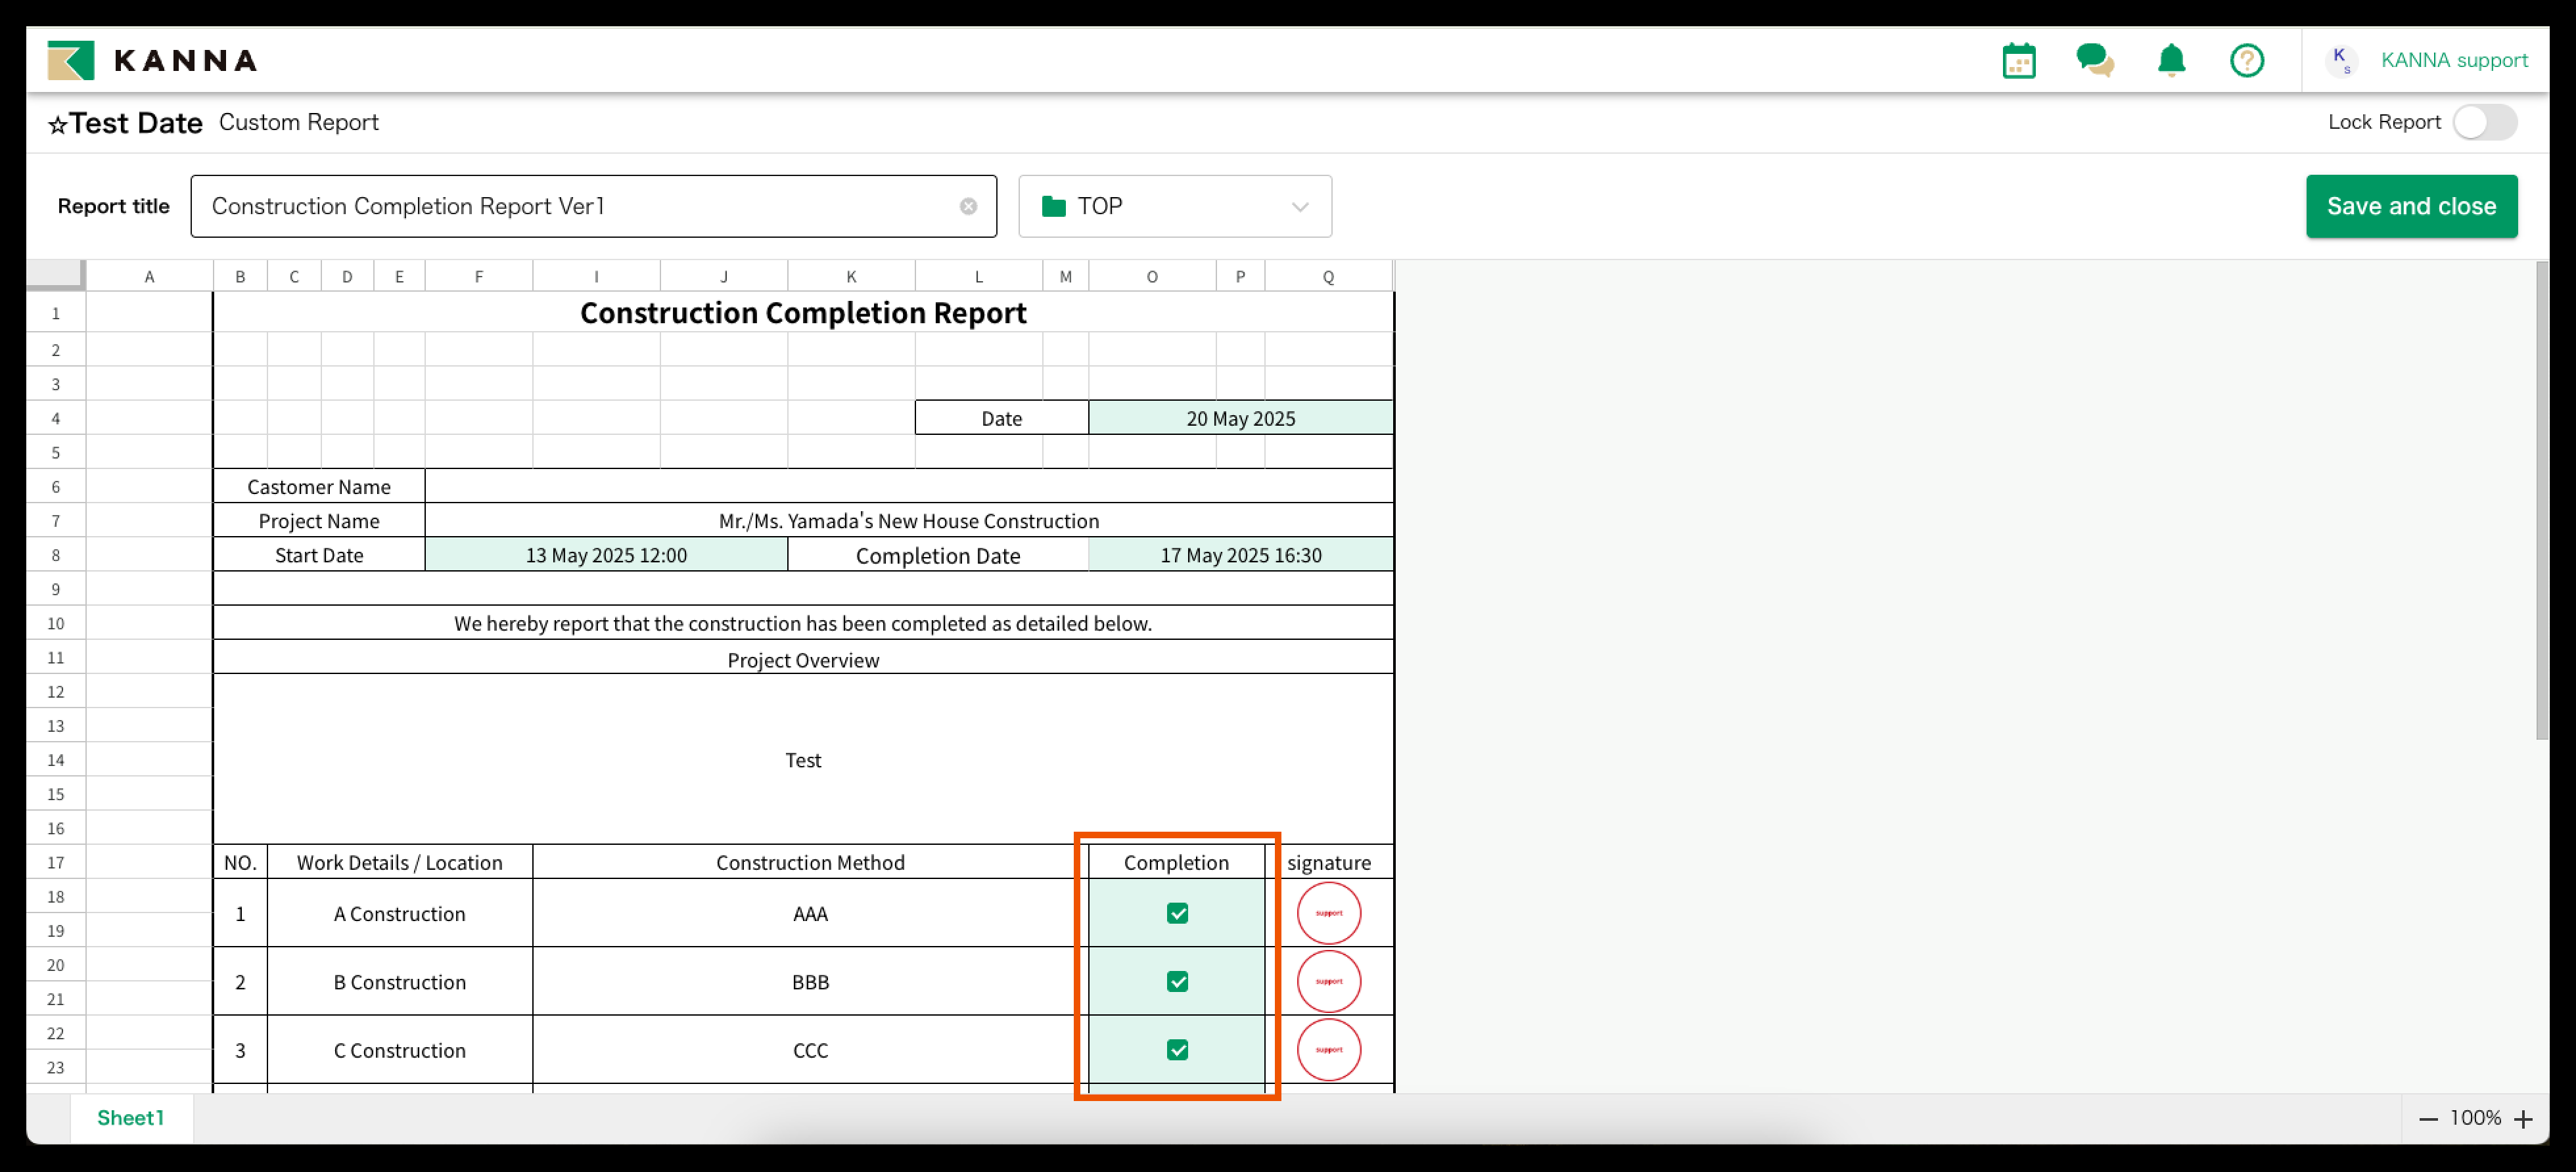Open the notifications bell
The width and height of the screenshot is (2576, 1172).
(2170, 61)
